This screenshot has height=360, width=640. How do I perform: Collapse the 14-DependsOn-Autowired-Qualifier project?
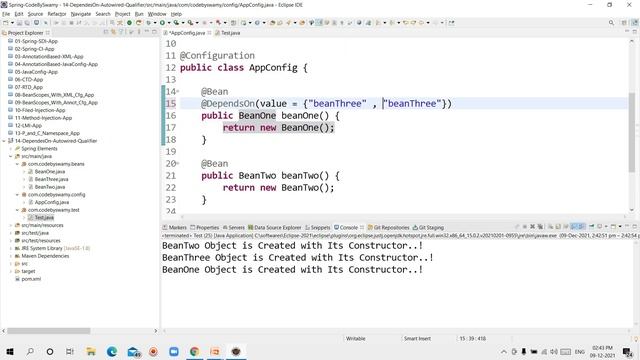pos(4,141)
